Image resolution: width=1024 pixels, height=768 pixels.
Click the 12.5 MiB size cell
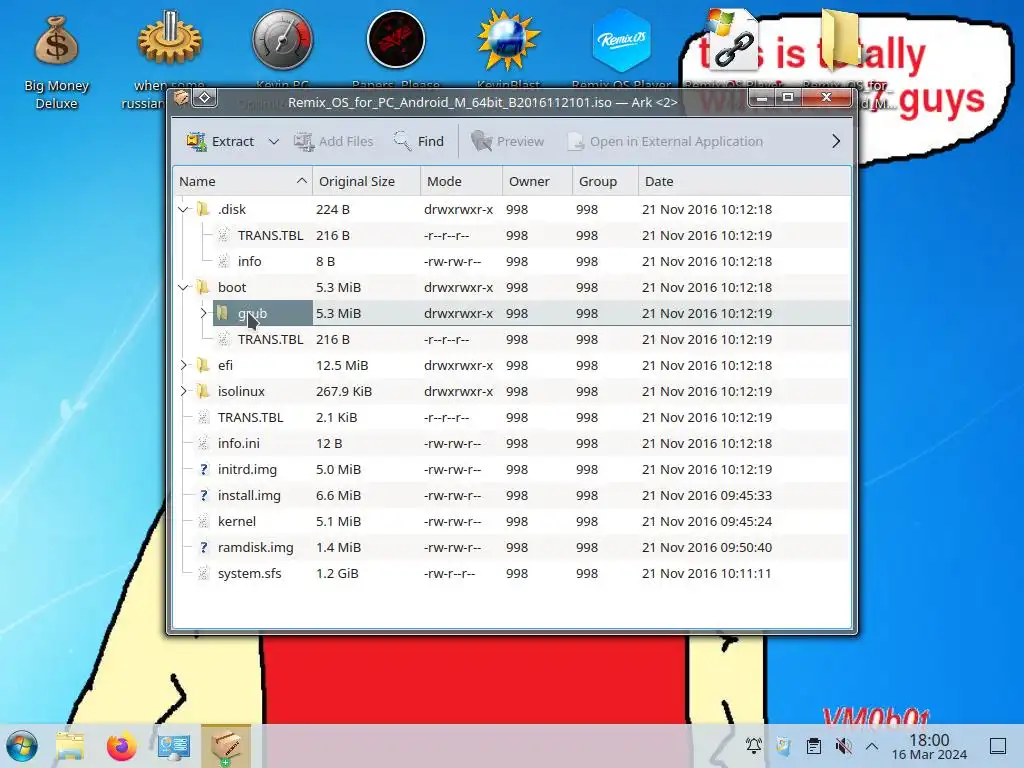[x=342, y=365]
